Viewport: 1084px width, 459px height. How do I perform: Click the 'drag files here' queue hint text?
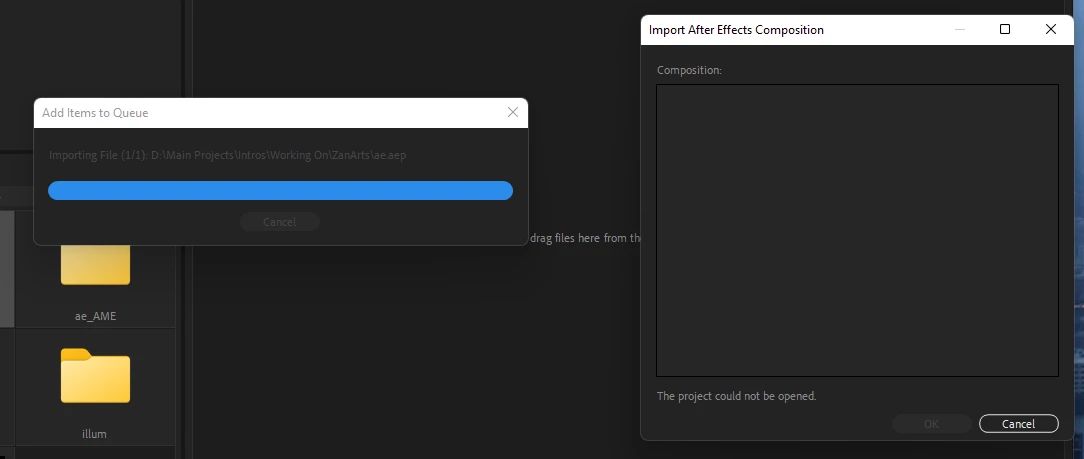586,238
